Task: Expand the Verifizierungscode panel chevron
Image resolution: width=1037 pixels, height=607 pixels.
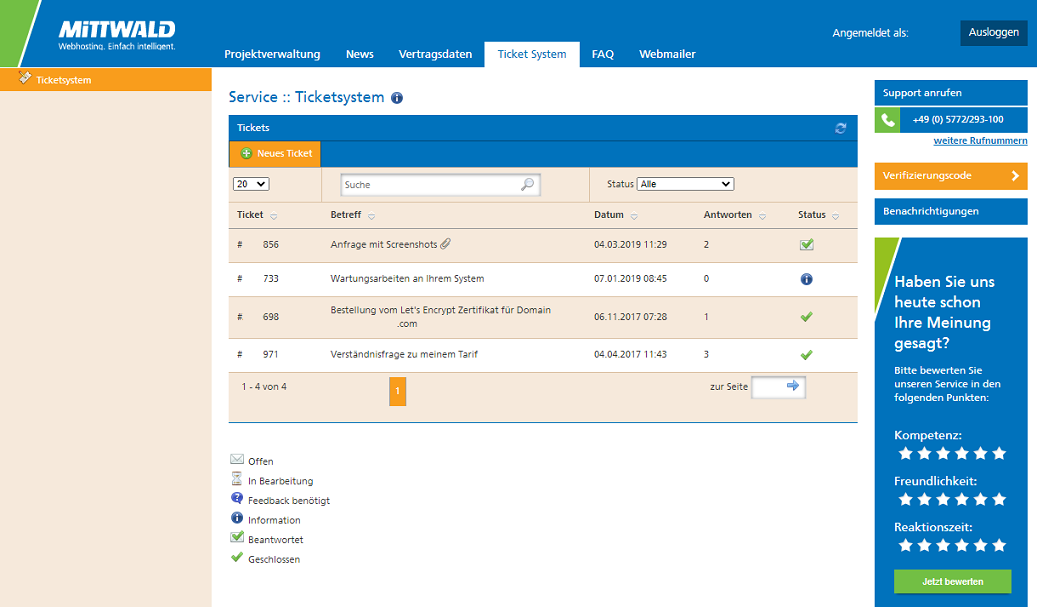Action: point(1015,176)
